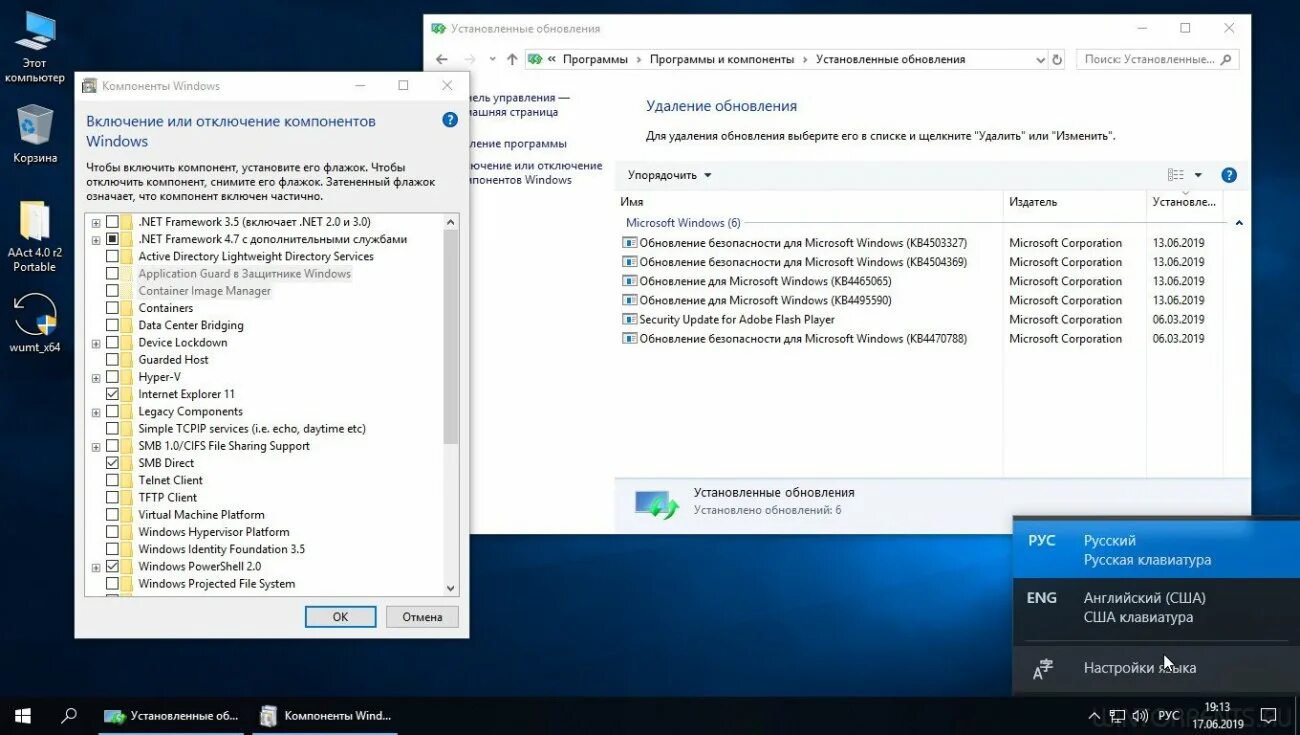The image size is (1300, 735).
Task: Click the search magnifier in the updates search box
Action: [1227, 59]
